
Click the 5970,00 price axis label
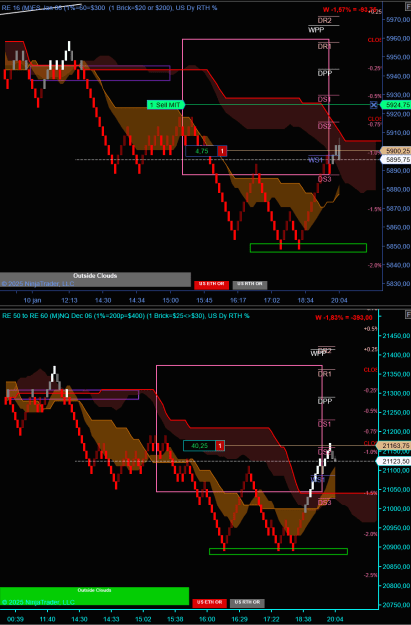tap(398, 20)
